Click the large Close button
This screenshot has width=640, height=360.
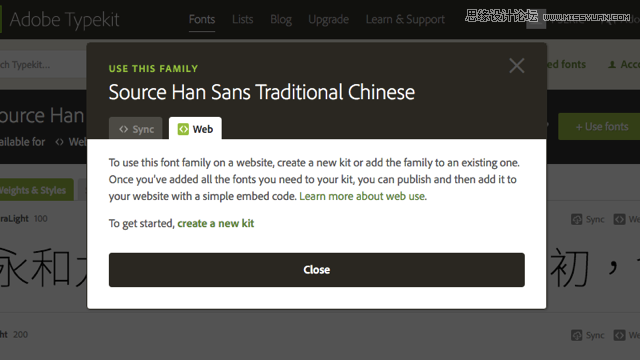317,270
